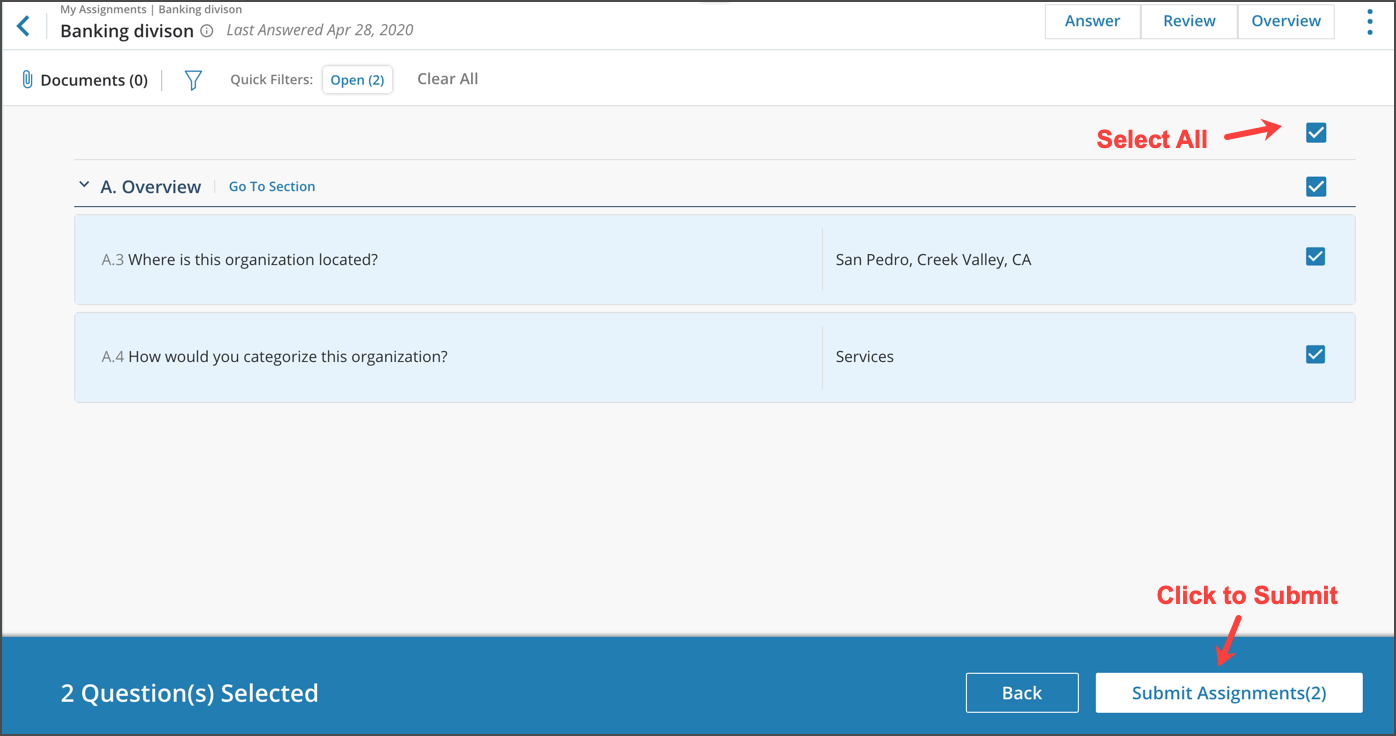Go back using the left chevron icon
Viewport: 1396px width, 736px height.
23,26
